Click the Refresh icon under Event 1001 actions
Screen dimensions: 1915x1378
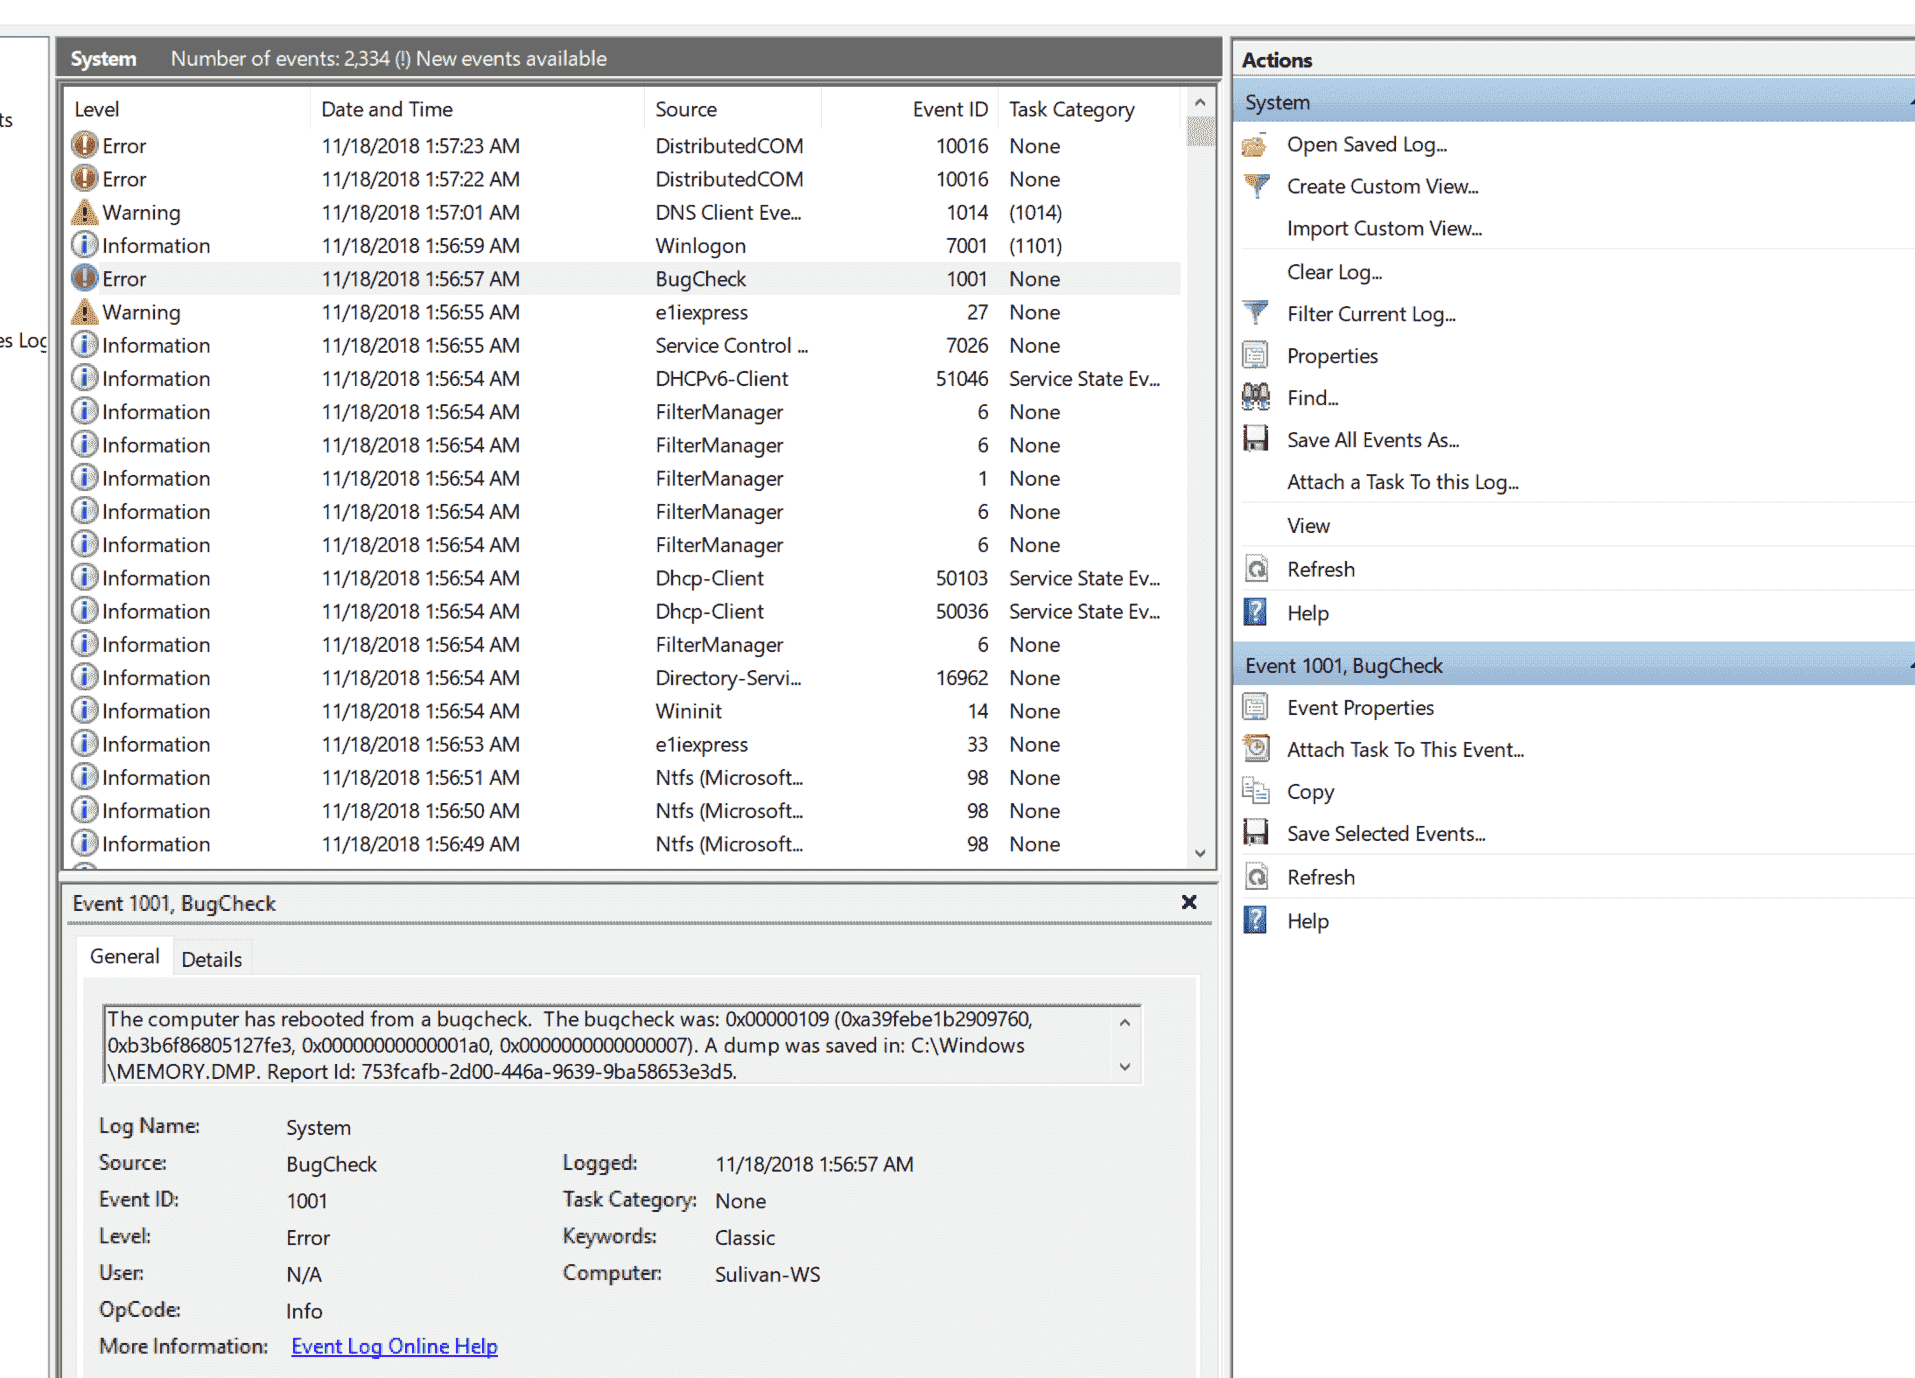pos(1255,878)
